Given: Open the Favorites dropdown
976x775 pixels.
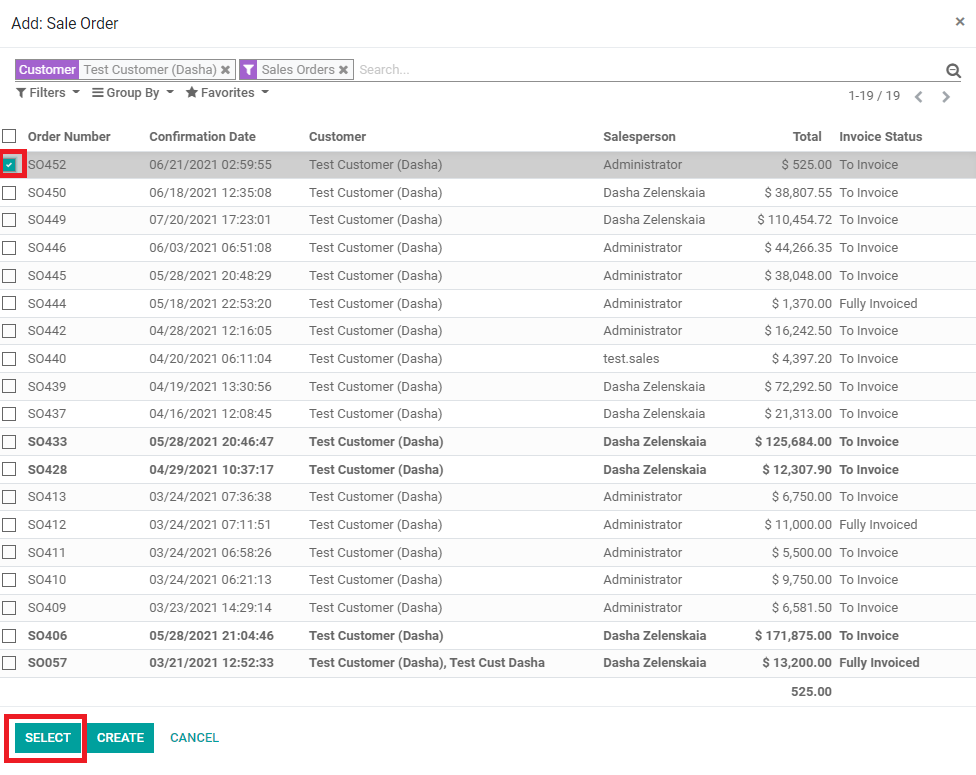Looking at the screenshot, I should (227, 93).
